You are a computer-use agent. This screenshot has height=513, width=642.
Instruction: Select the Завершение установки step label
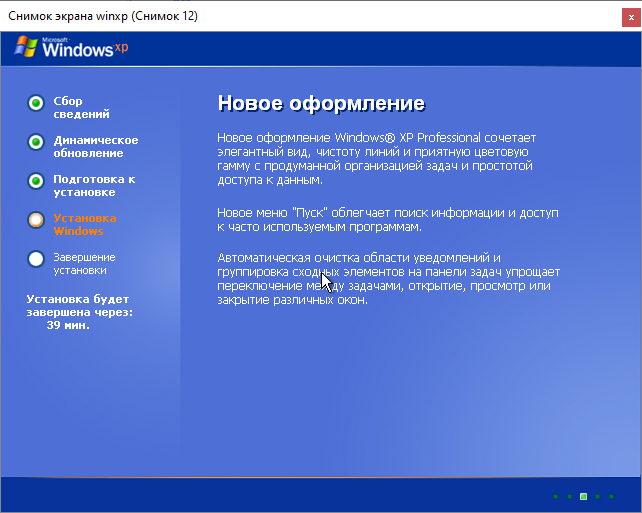(x=84, y=264)
